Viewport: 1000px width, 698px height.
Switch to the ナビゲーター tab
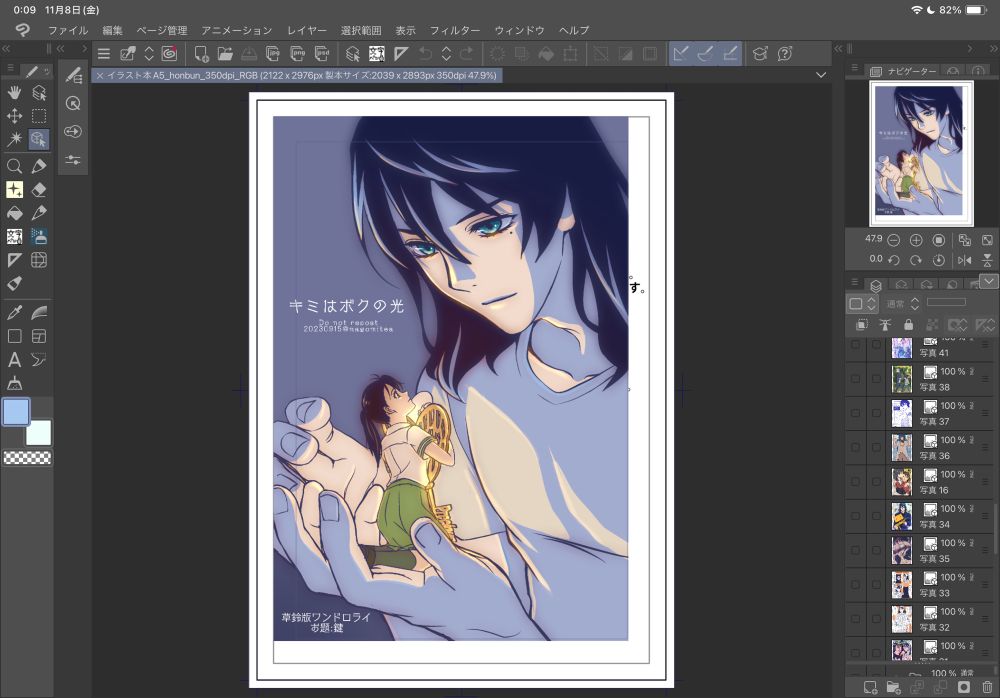click(904, 71)
